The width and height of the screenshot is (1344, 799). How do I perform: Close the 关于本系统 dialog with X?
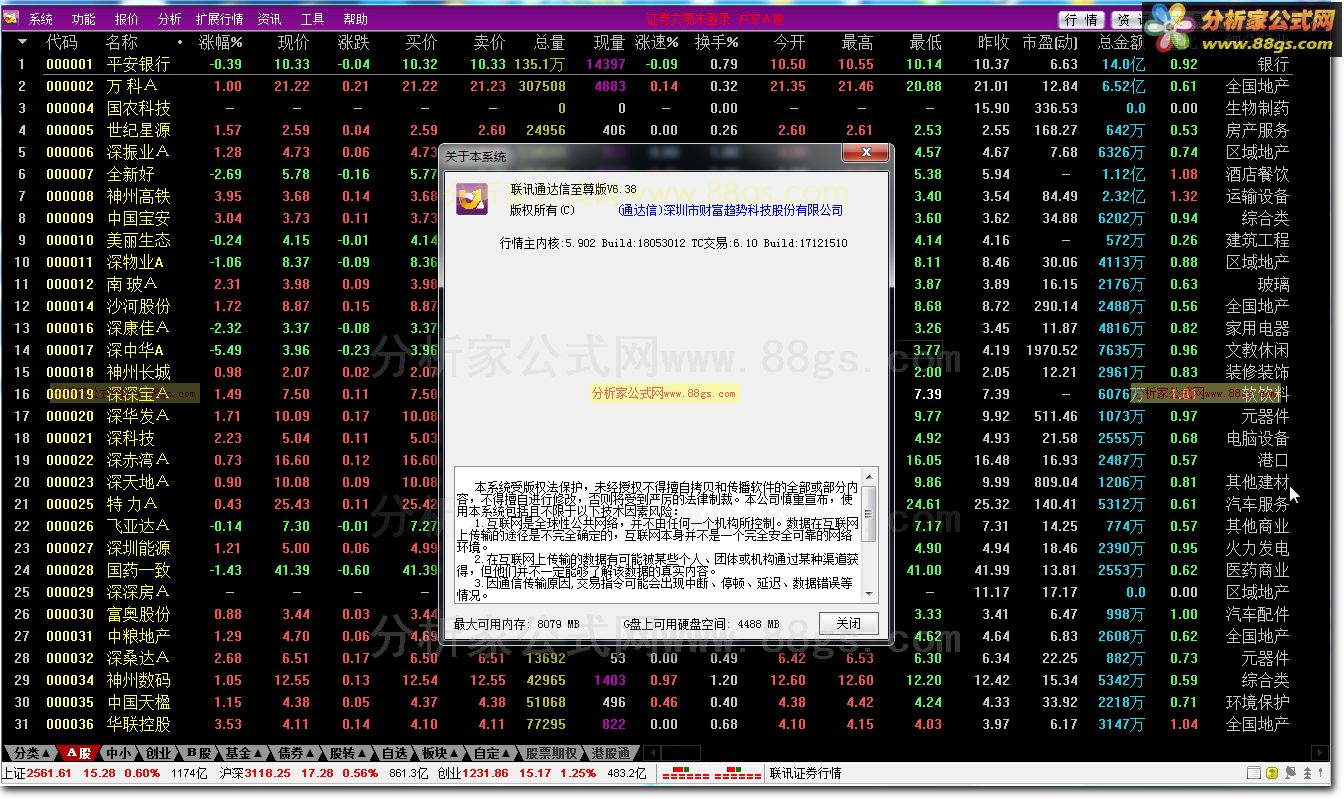[864, 153]
